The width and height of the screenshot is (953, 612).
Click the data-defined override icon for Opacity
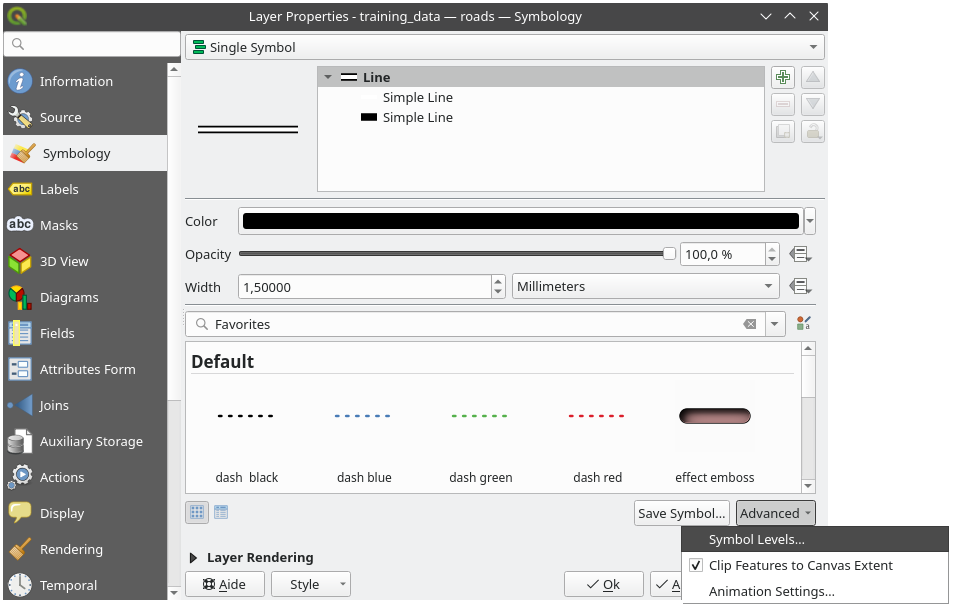point(799,254)
